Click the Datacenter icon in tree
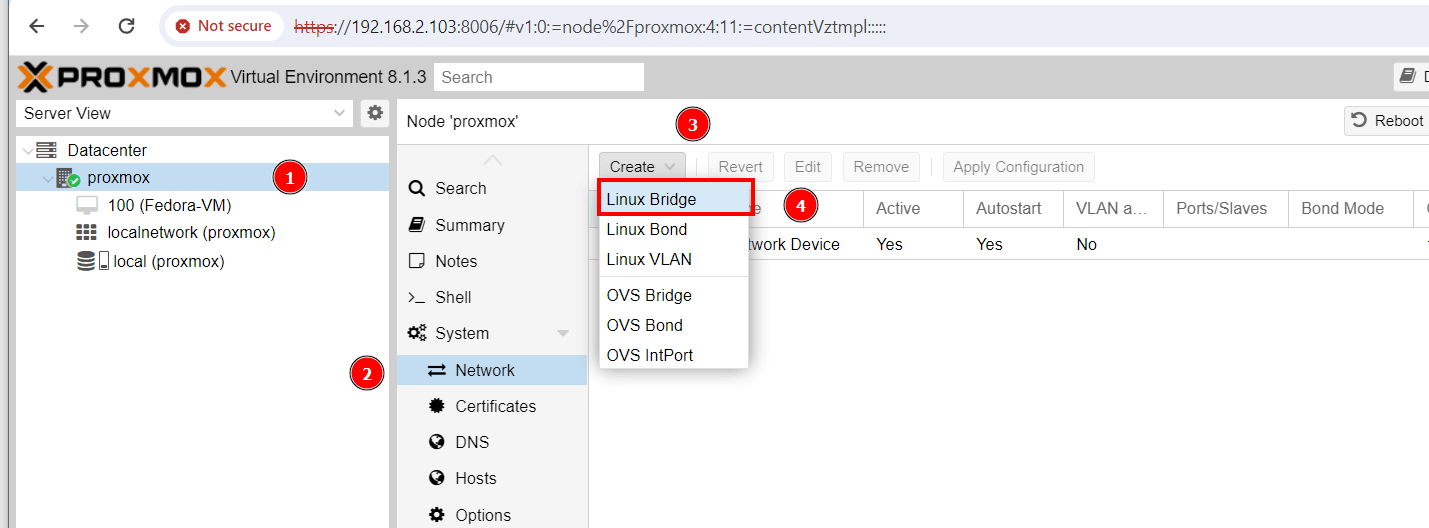 click(x=46, y=150)
